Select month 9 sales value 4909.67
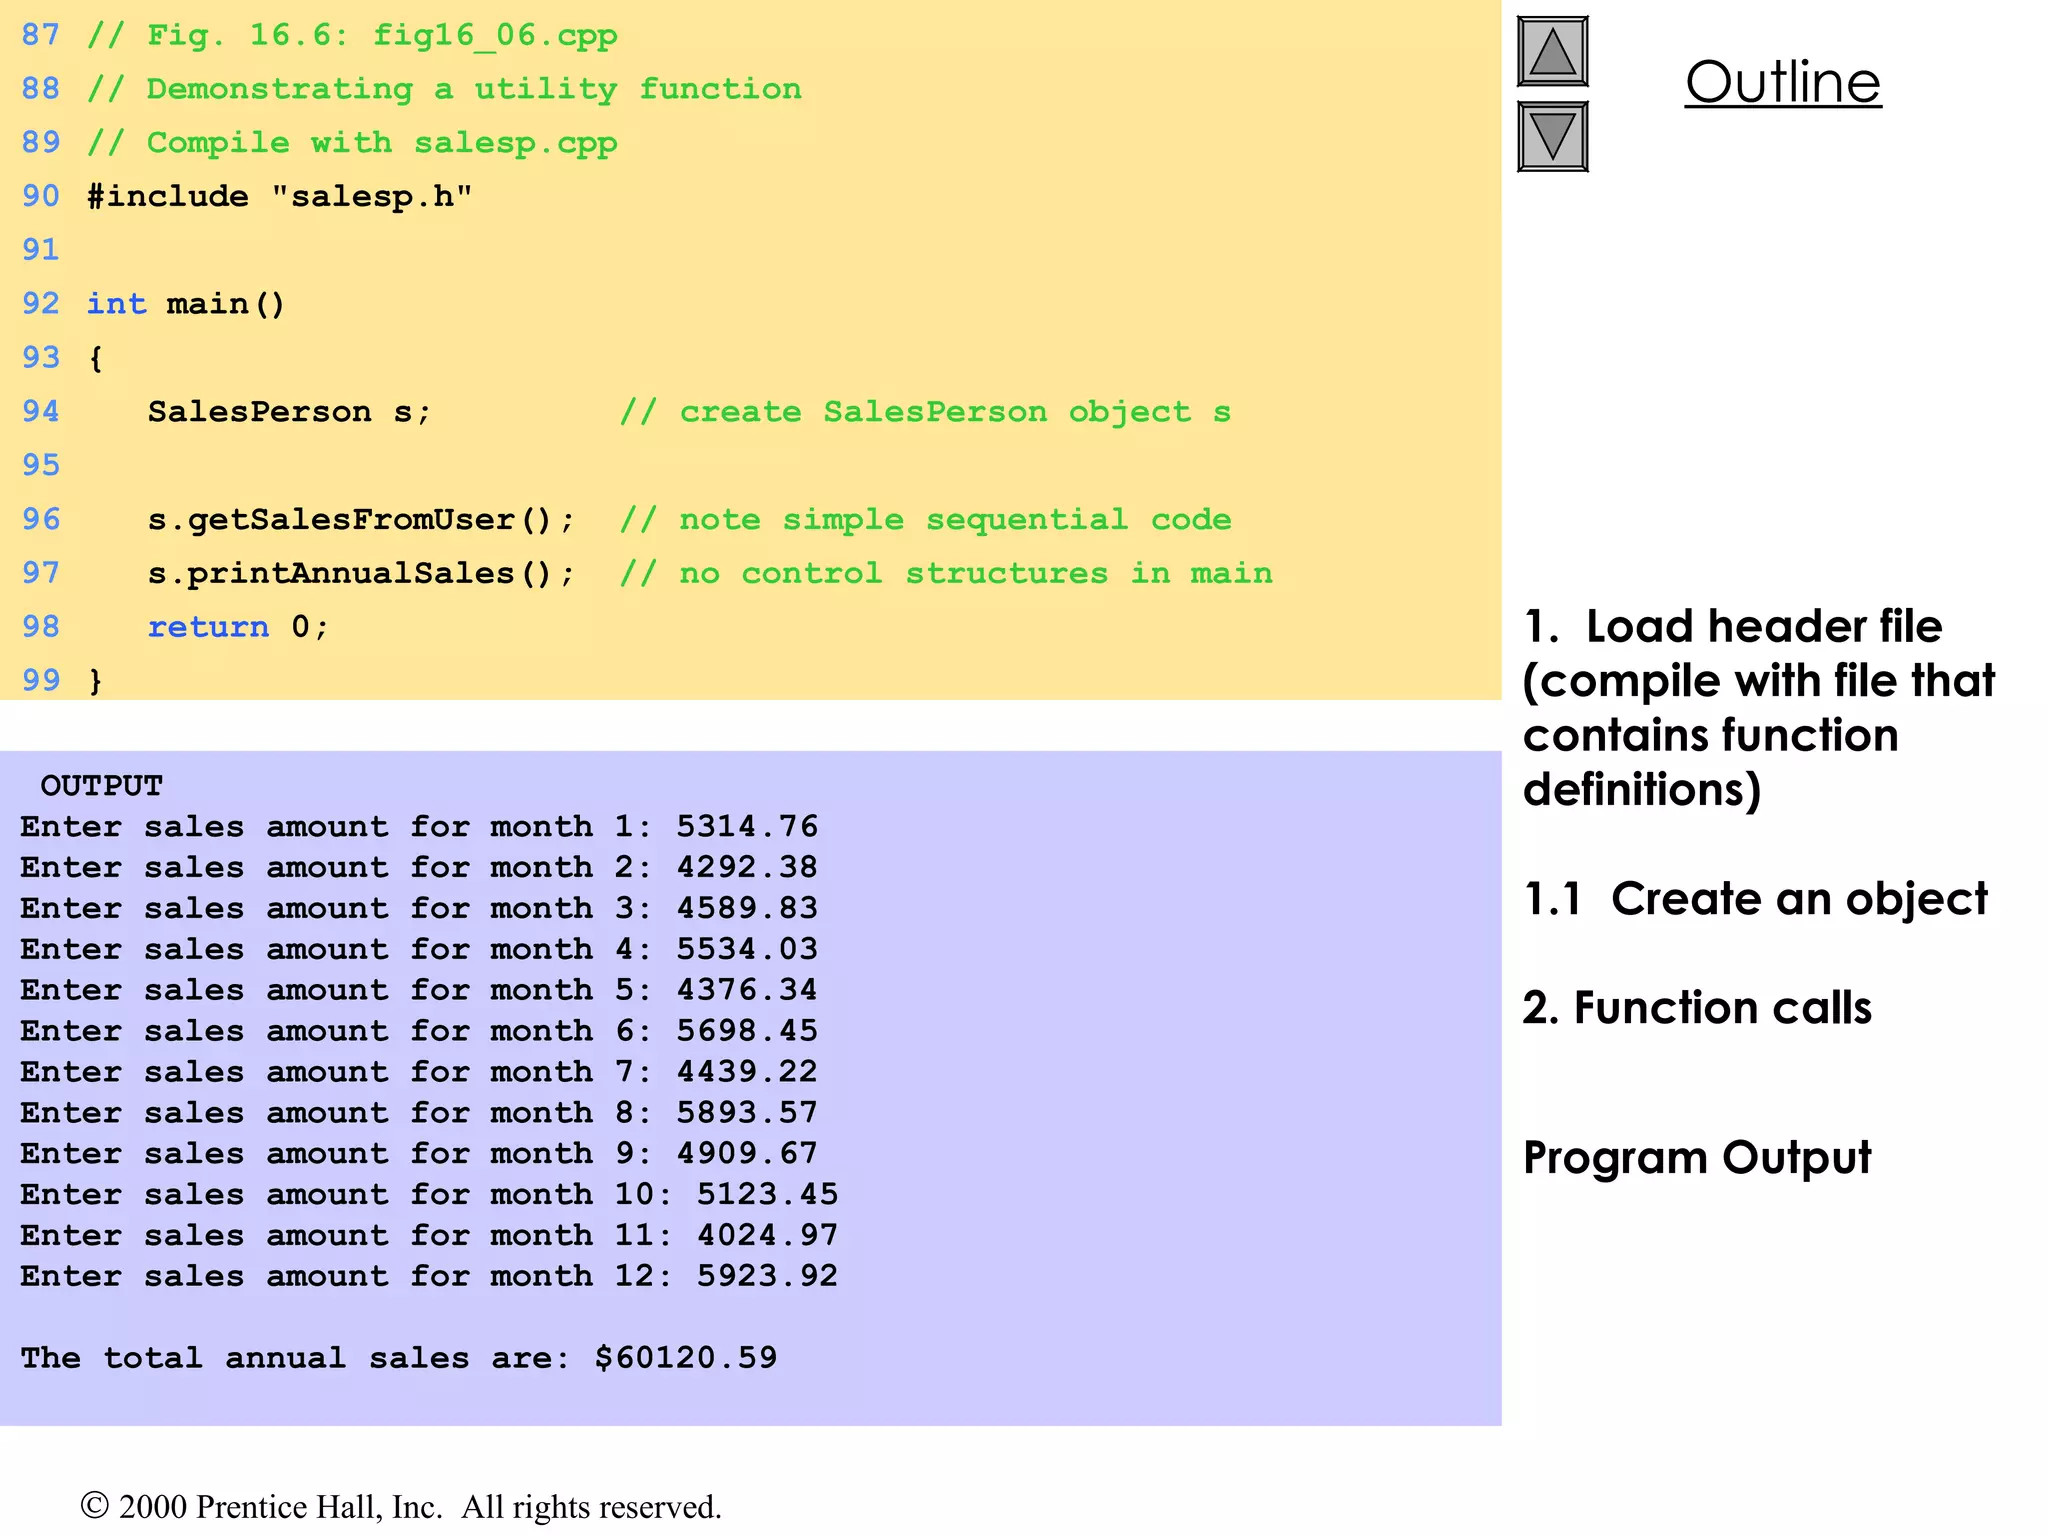Screen dimensions: 2048x1536 click(x=747, y=1154)
